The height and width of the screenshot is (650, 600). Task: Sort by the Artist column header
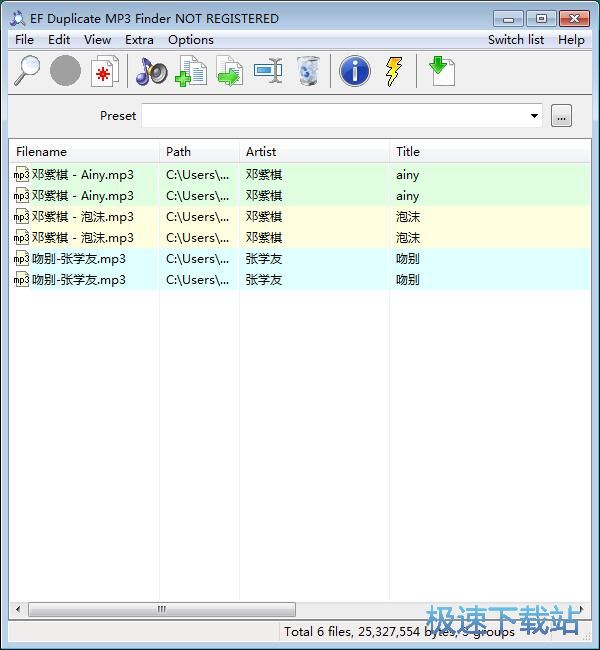pos(314,152)
